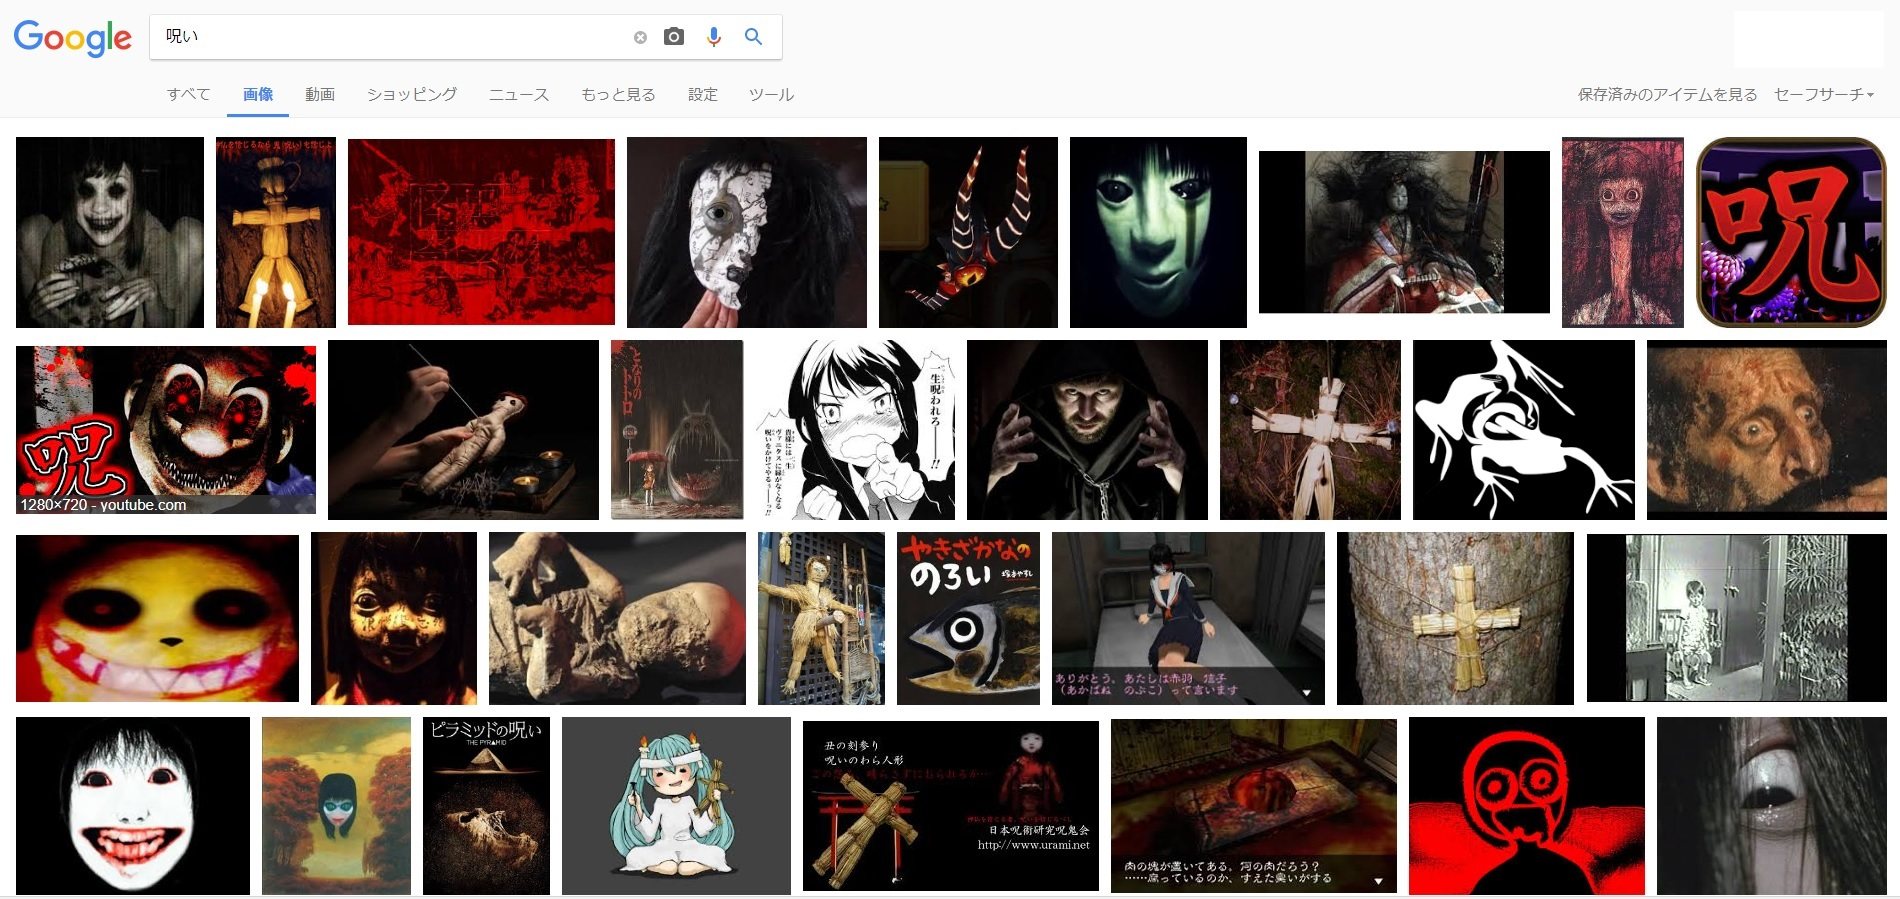Click inside the search input field

click(390, 37)
